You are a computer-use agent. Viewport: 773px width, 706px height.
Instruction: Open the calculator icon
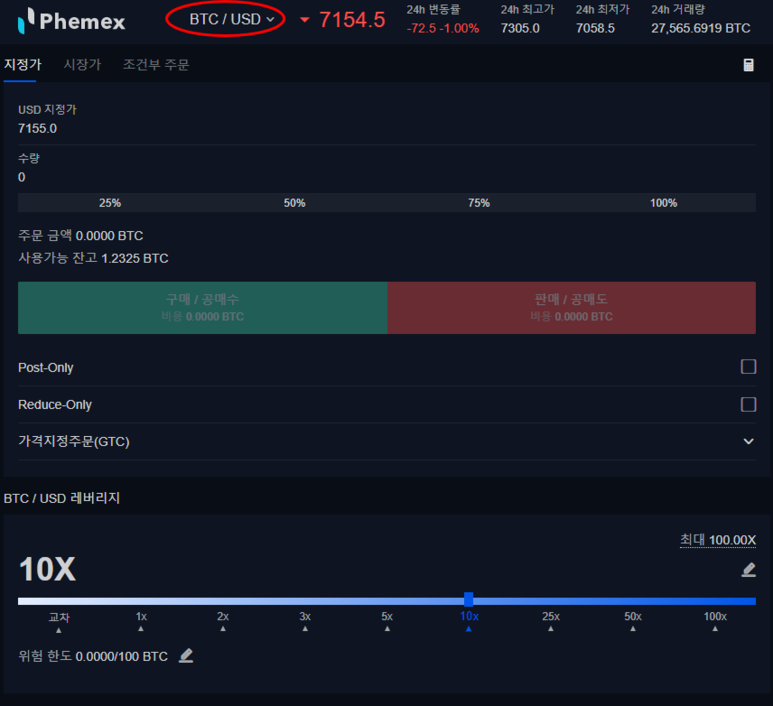(x=748, y=65)
